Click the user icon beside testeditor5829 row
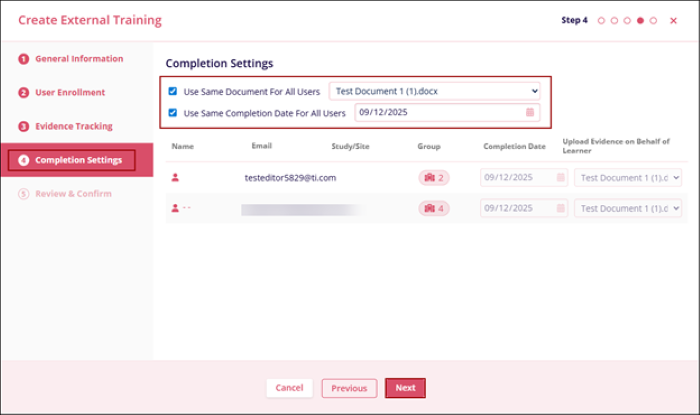 point(176,177)
